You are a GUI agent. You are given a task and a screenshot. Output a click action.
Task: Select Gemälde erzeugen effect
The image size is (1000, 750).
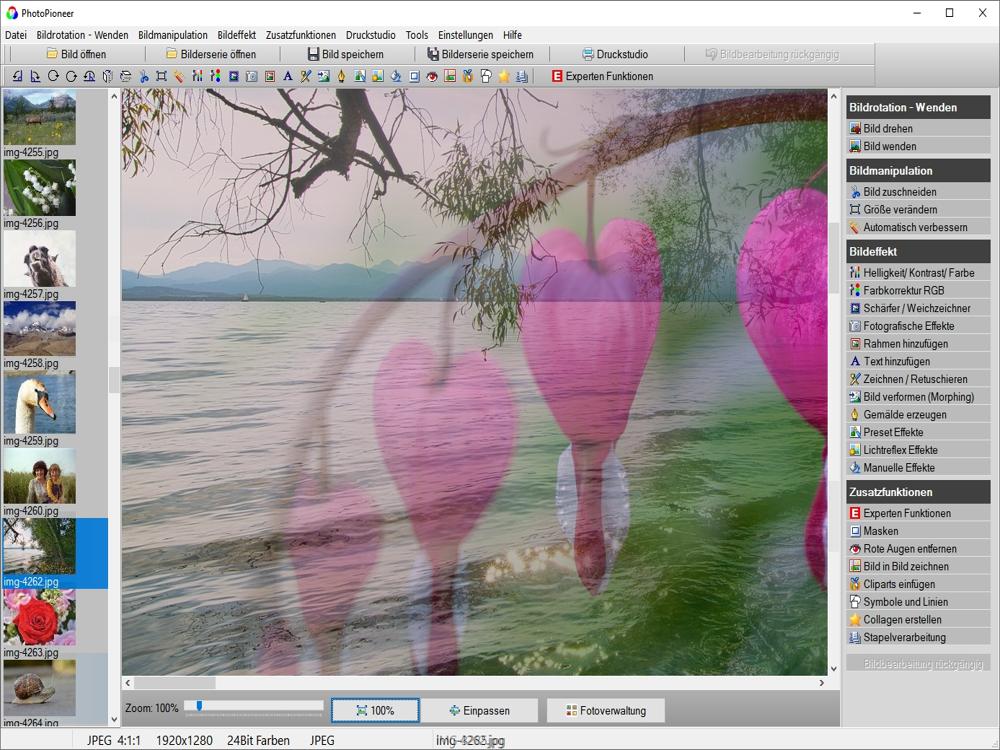point(905,415)
